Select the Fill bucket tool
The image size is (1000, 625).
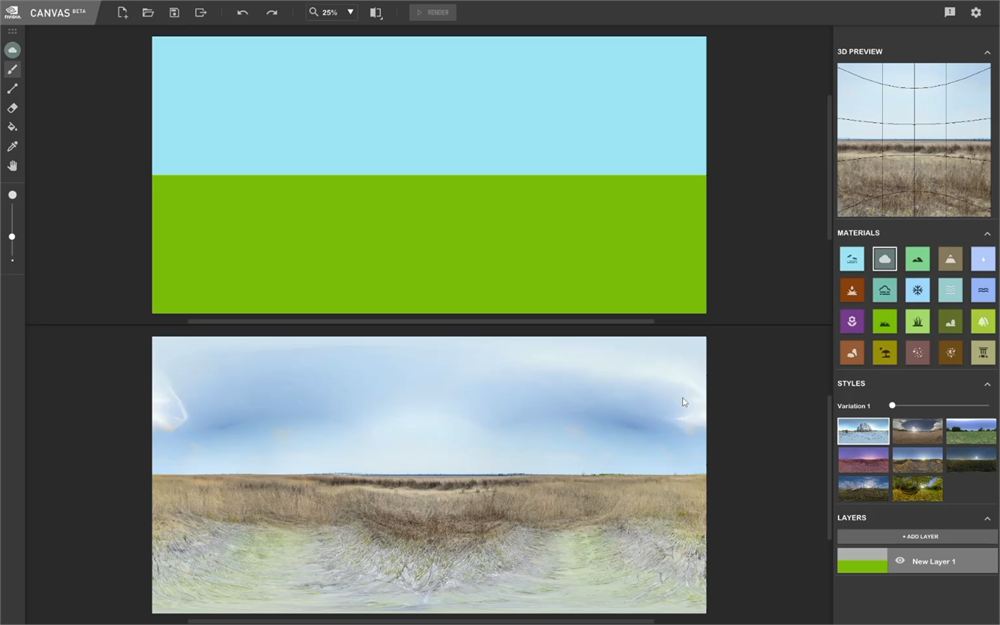click(12, 127)
